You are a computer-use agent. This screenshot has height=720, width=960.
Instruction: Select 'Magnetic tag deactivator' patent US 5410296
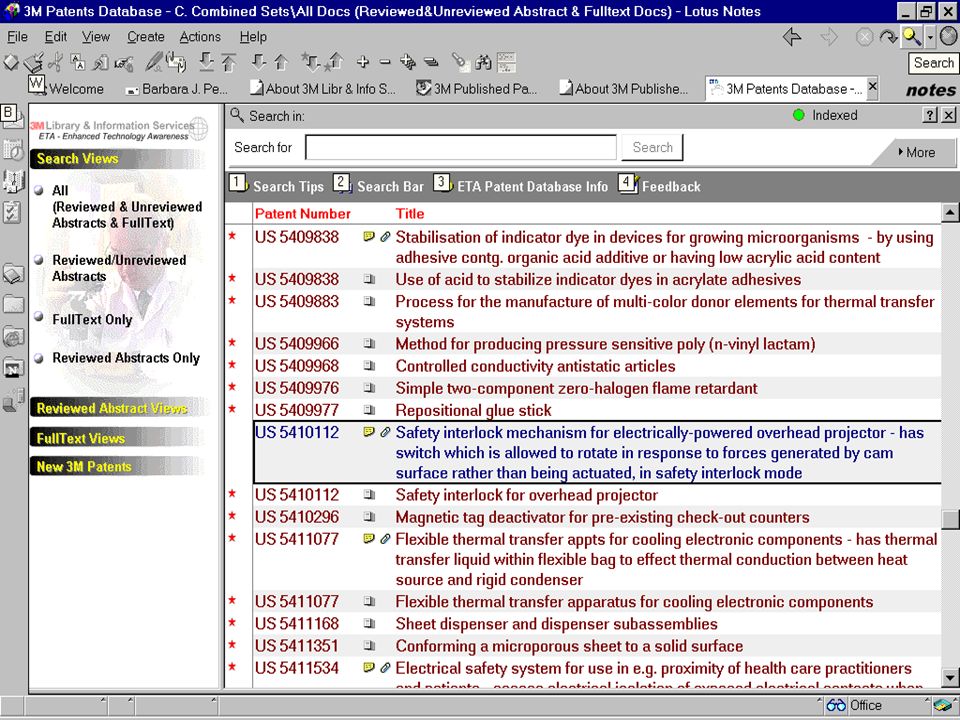tap(583, 517)
